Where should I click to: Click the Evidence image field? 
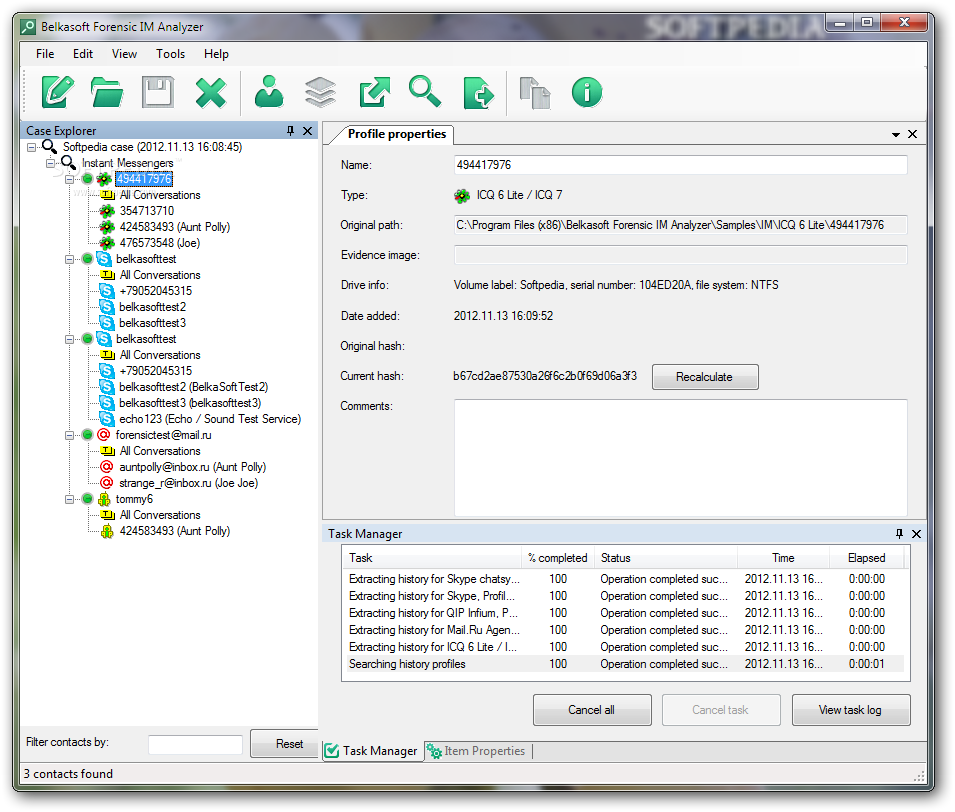tap(681, 255)
